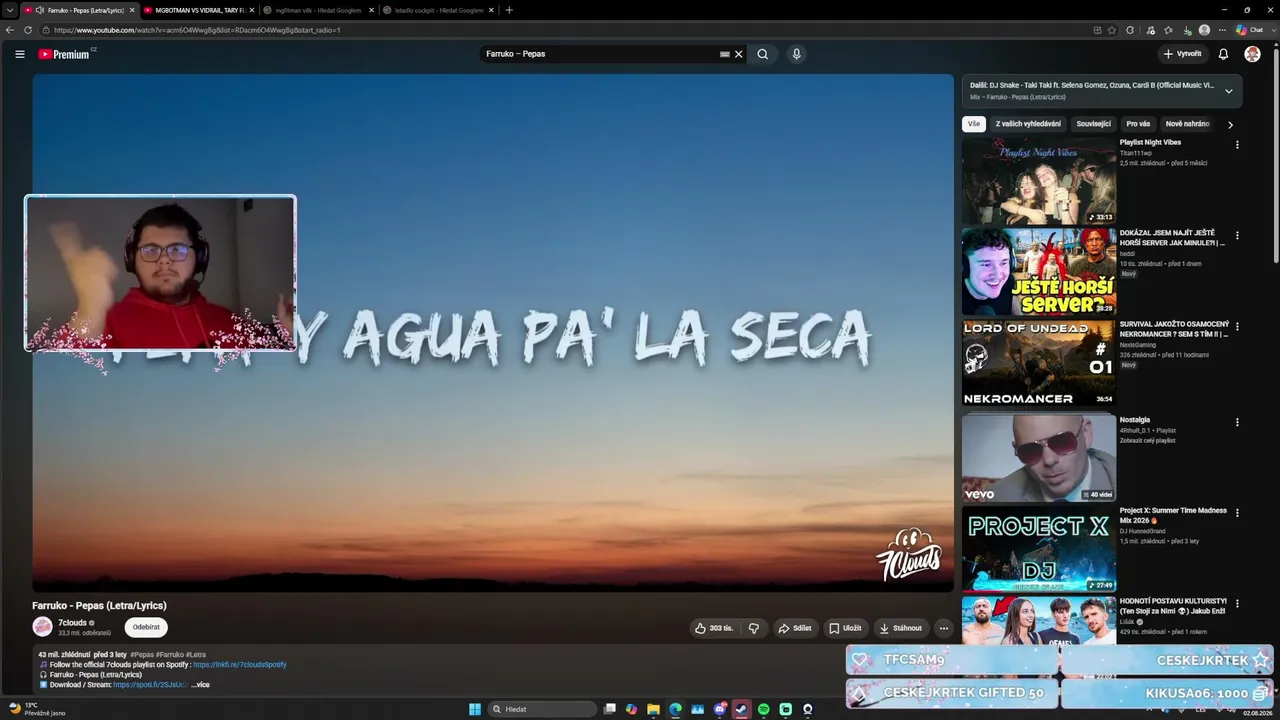The image size is (1280, 720).
Task: Launch Spotify from the taskbar
Action: click(x=763, y=709)
